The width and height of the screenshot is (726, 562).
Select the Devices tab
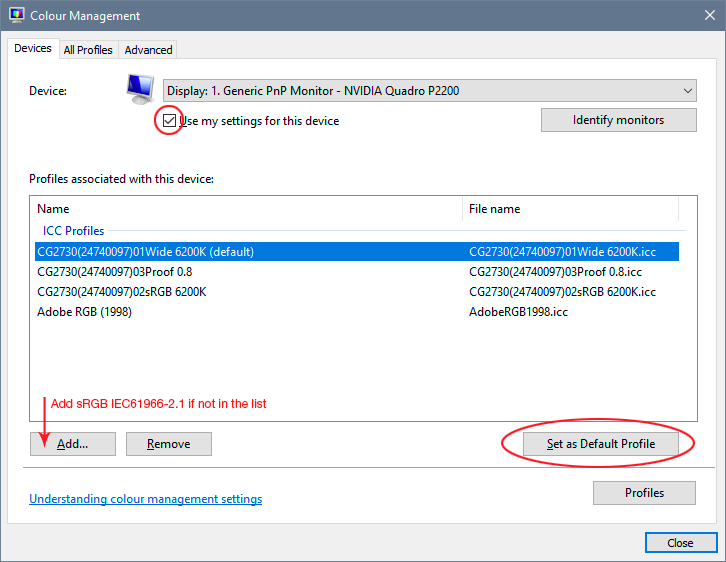[33, 49]
